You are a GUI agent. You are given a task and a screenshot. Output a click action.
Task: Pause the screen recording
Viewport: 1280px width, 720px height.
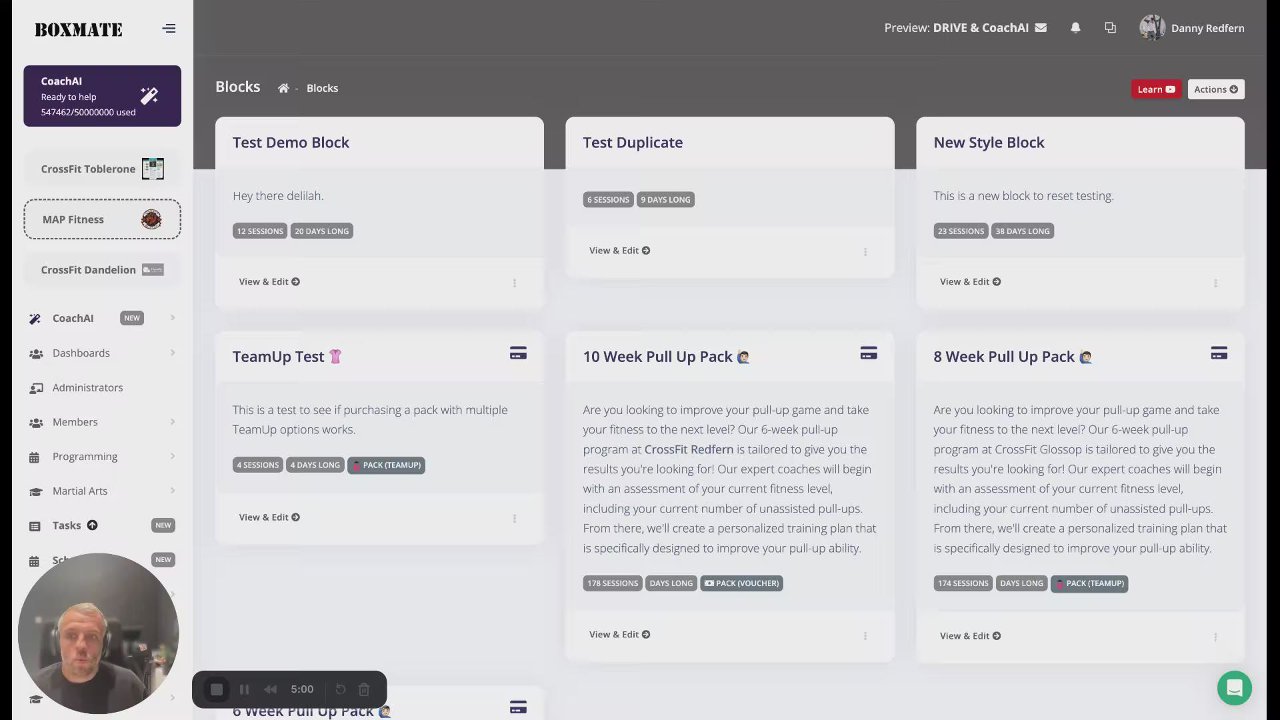click(x=244, y=689)
